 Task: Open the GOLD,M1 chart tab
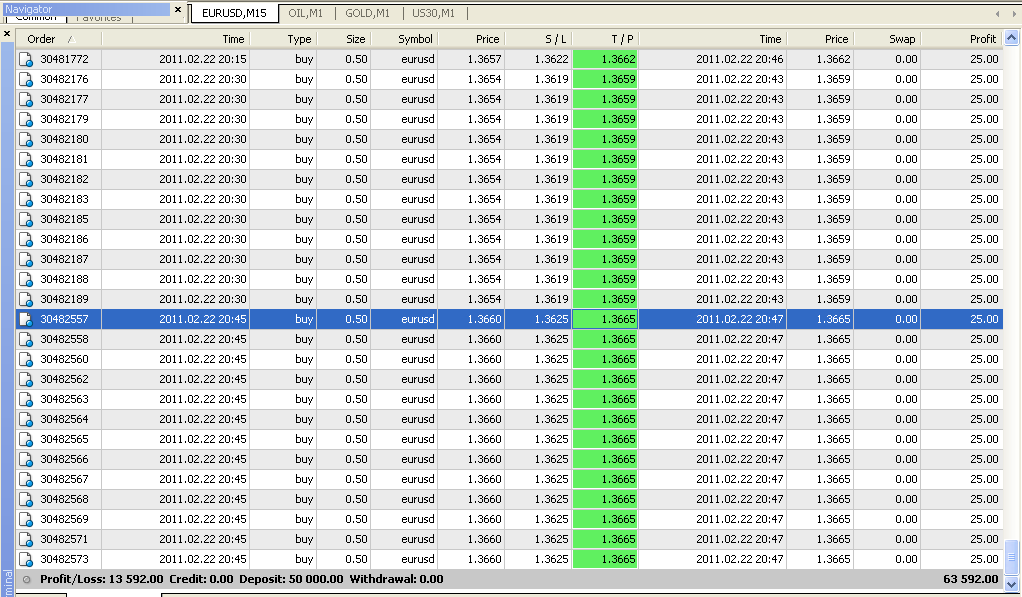pos(367,14)
